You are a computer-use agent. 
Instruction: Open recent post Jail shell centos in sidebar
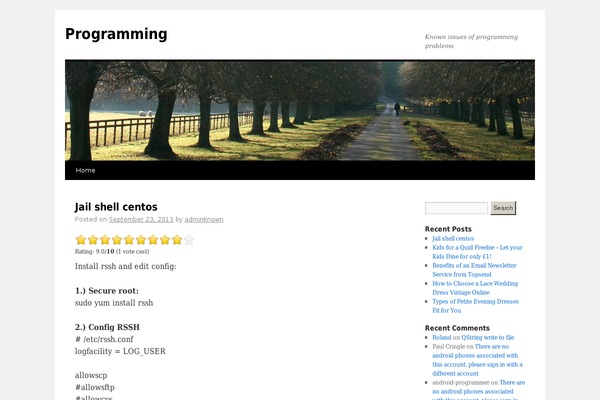click(453, 238)
